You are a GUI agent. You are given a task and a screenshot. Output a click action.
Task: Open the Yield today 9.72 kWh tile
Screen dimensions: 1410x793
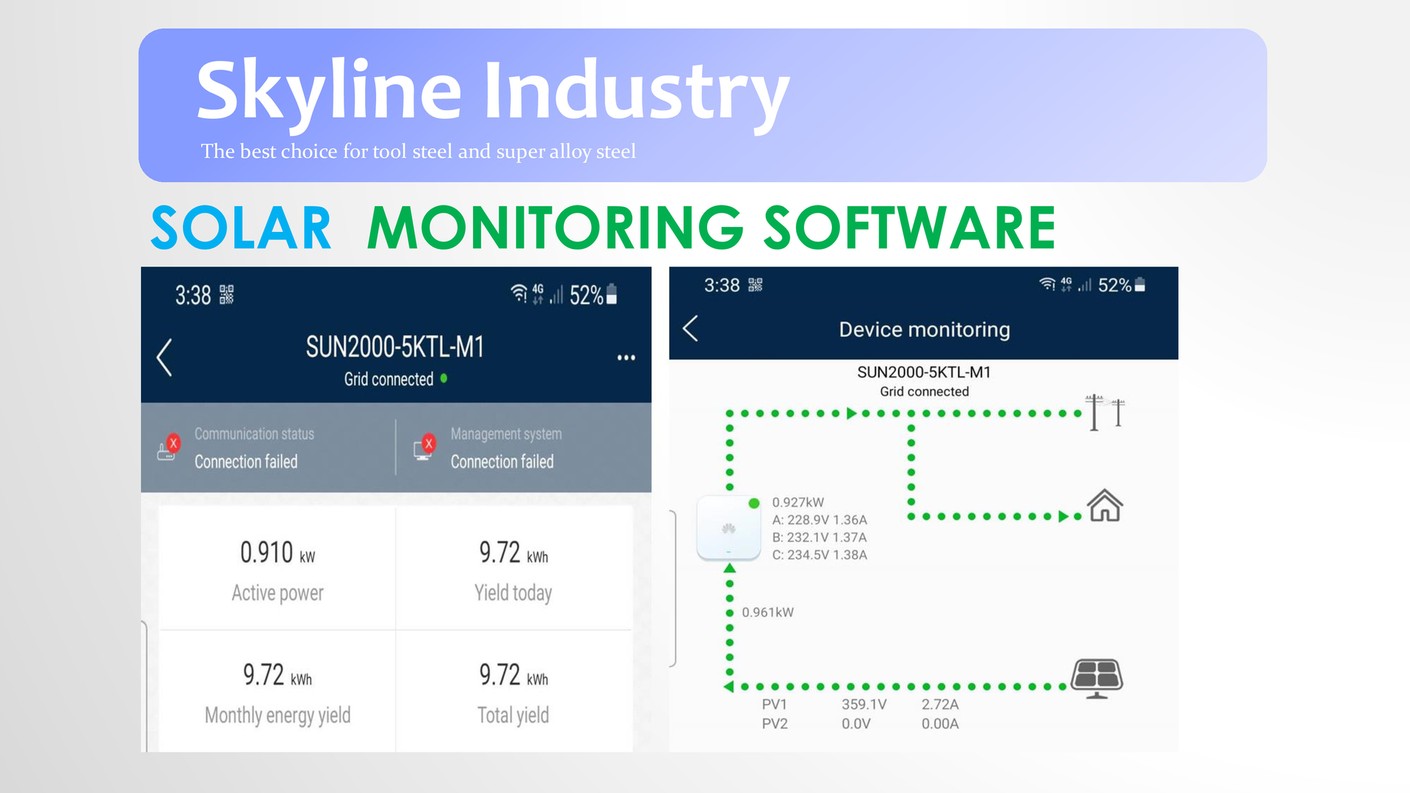click(x=514, y=568)
